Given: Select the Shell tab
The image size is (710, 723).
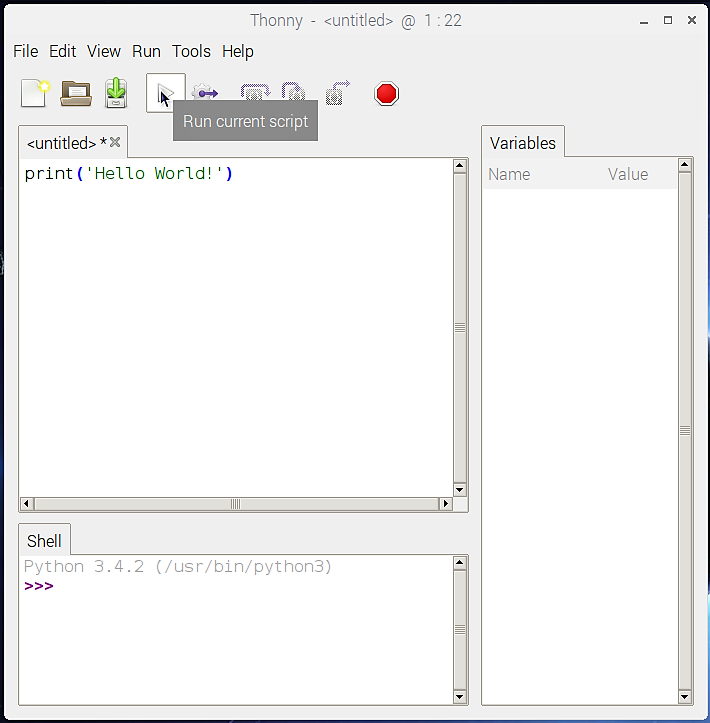Looking at the screenshot, I should (x=44, y=540).
